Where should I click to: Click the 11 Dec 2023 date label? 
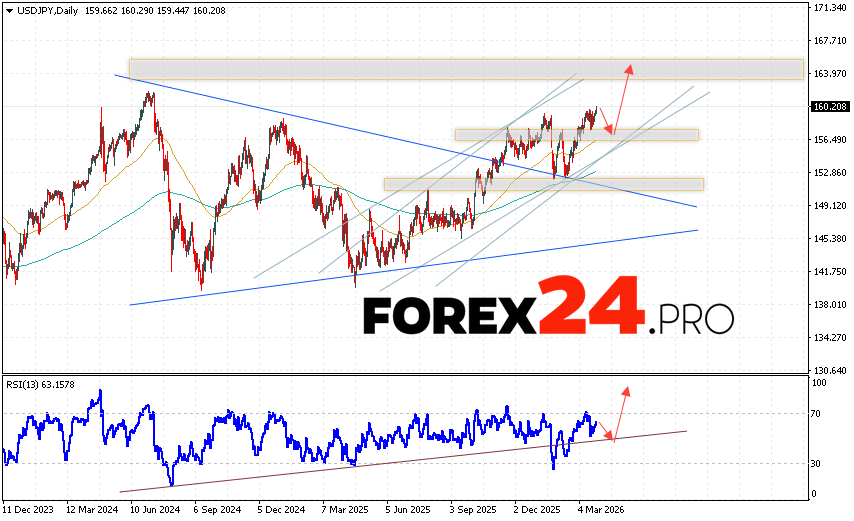(30, 508)
